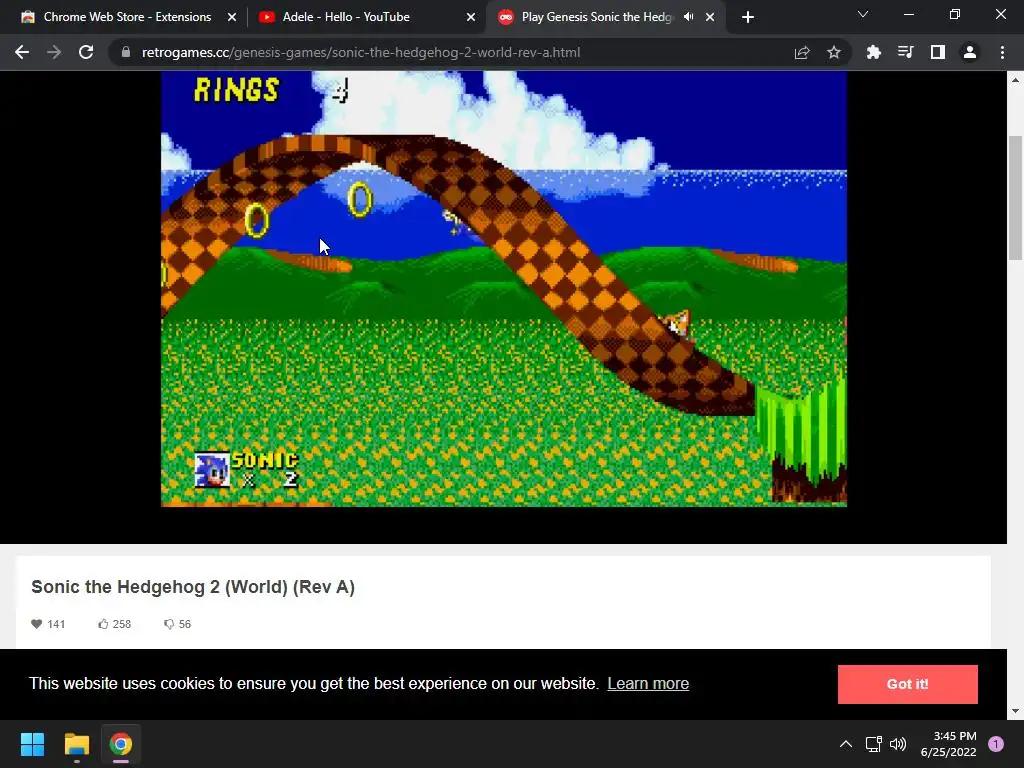Click the page vertical scrollbar thumb
The height and width of the screenshot is (768, 1024).
1016,198
